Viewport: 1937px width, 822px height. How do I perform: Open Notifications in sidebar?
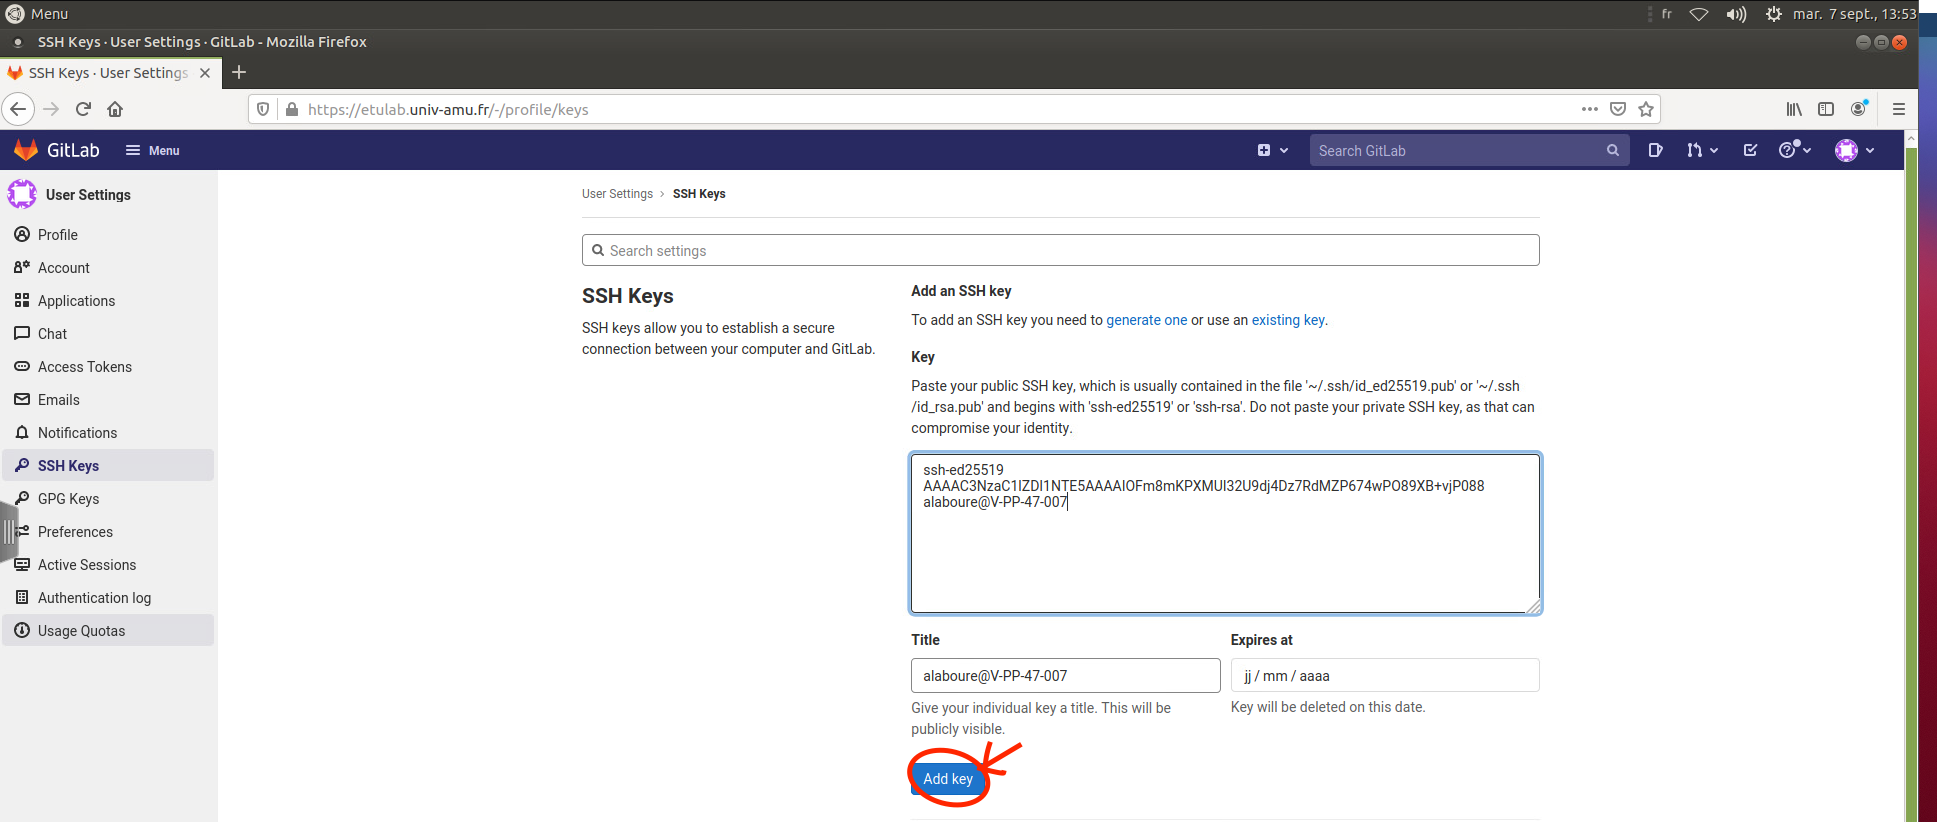pyautogui.click(x=108, y=433)
